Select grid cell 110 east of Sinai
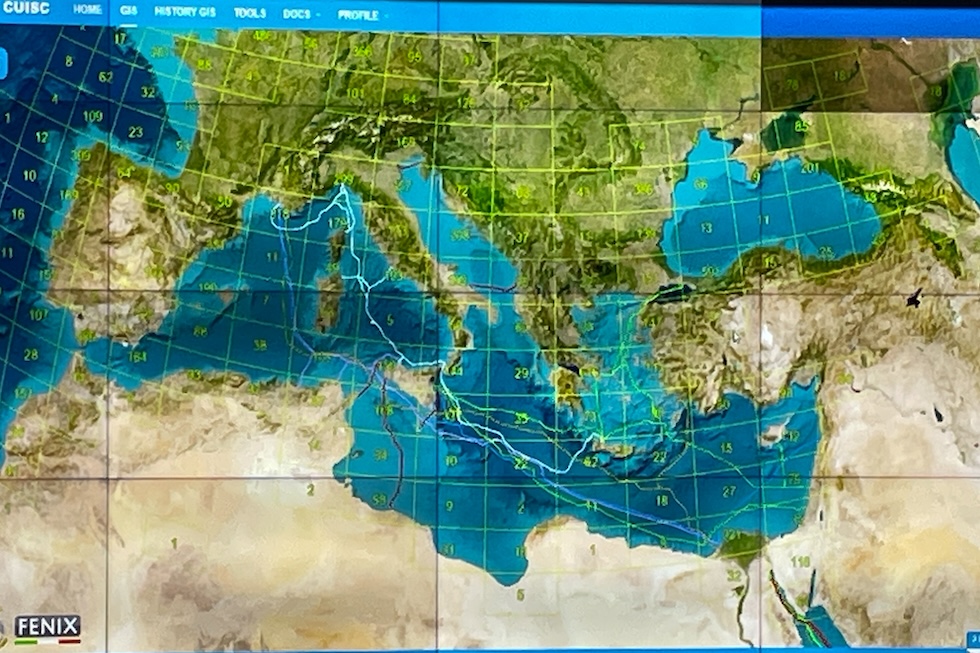The width and height of the screenshot is (980, 653). click(x=800, y=562)
